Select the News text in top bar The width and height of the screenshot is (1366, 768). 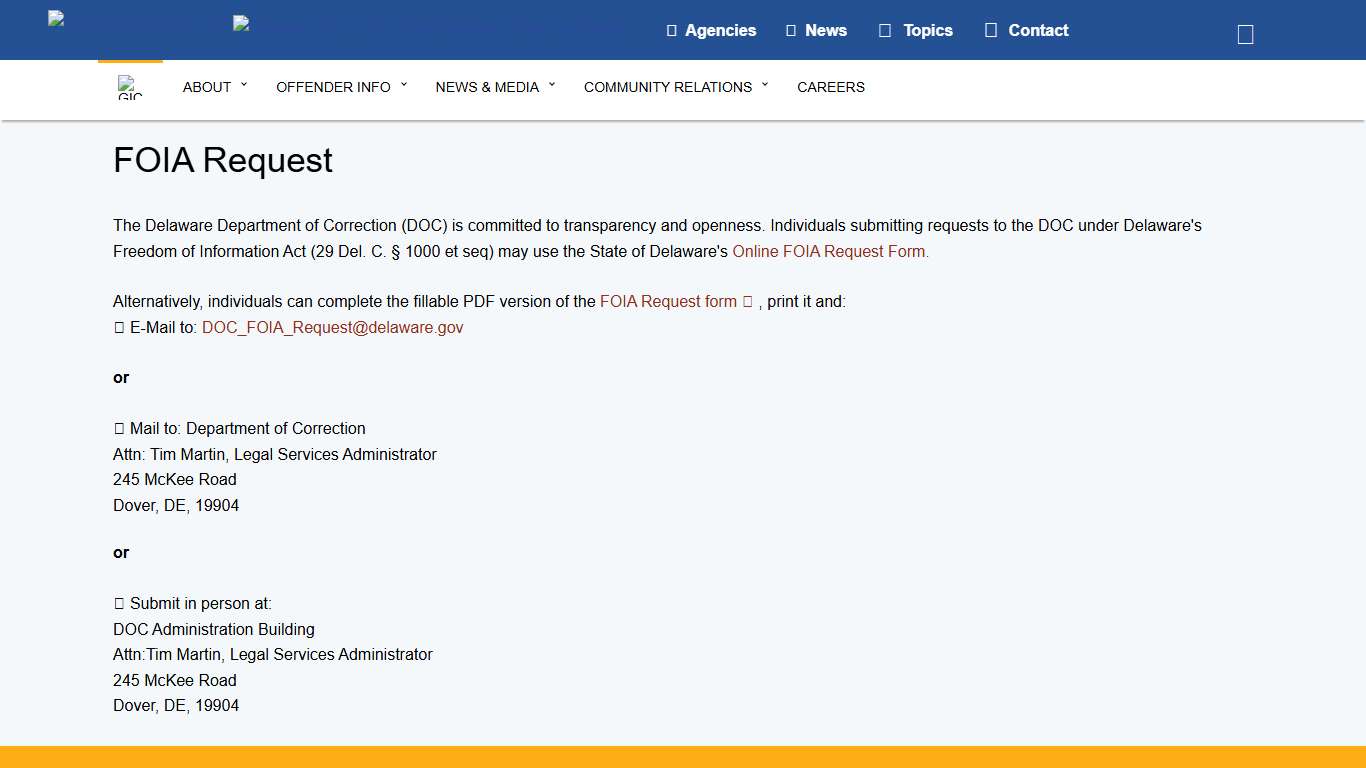point(825,31)
